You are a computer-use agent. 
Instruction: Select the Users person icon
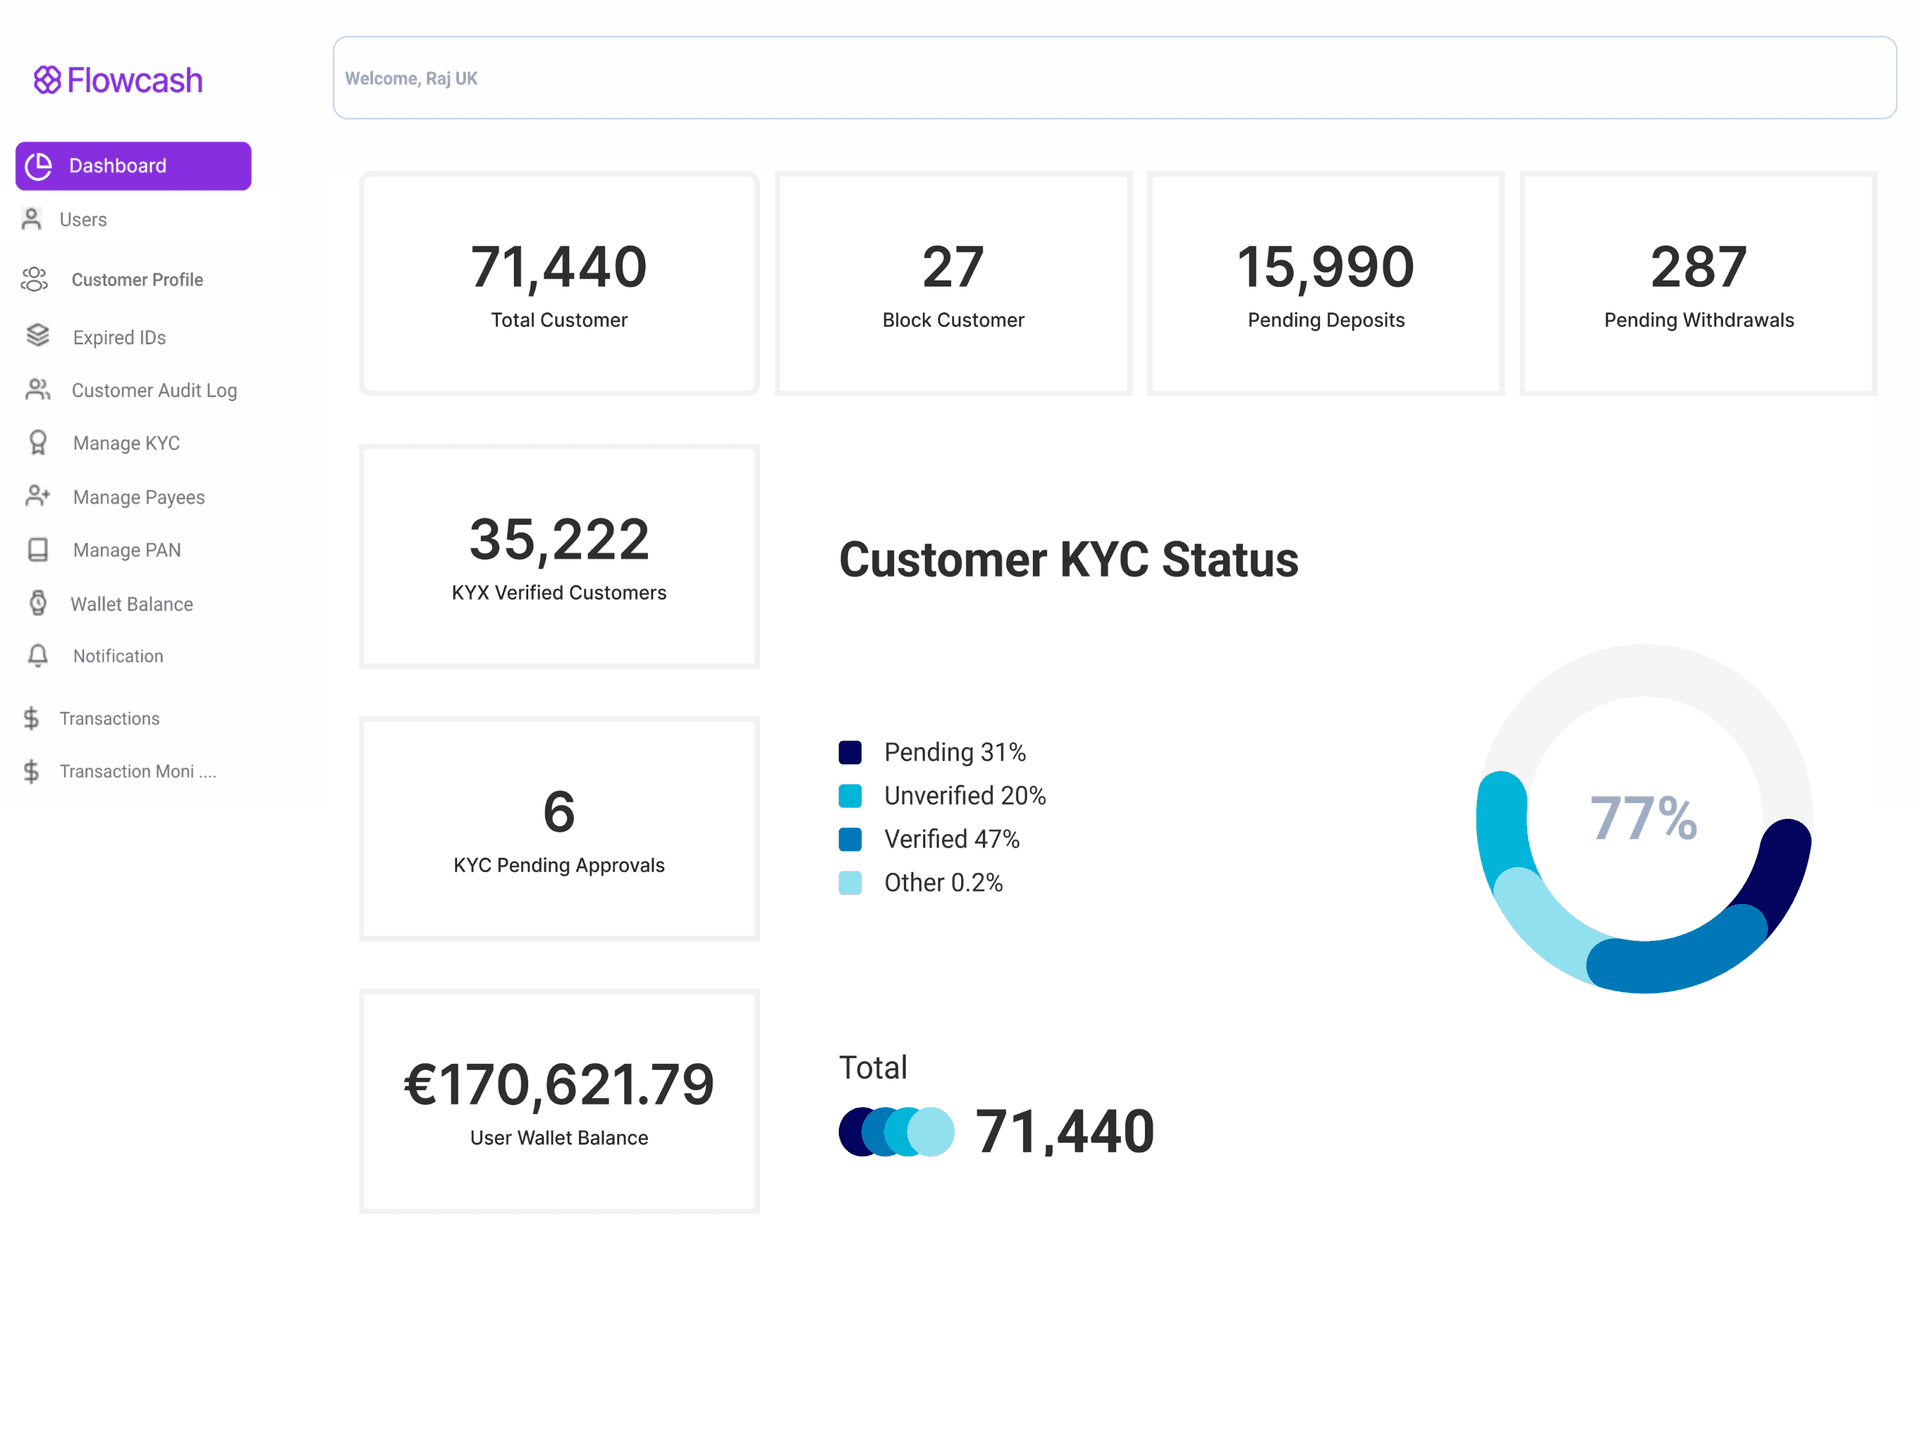(x=30, y=218)
